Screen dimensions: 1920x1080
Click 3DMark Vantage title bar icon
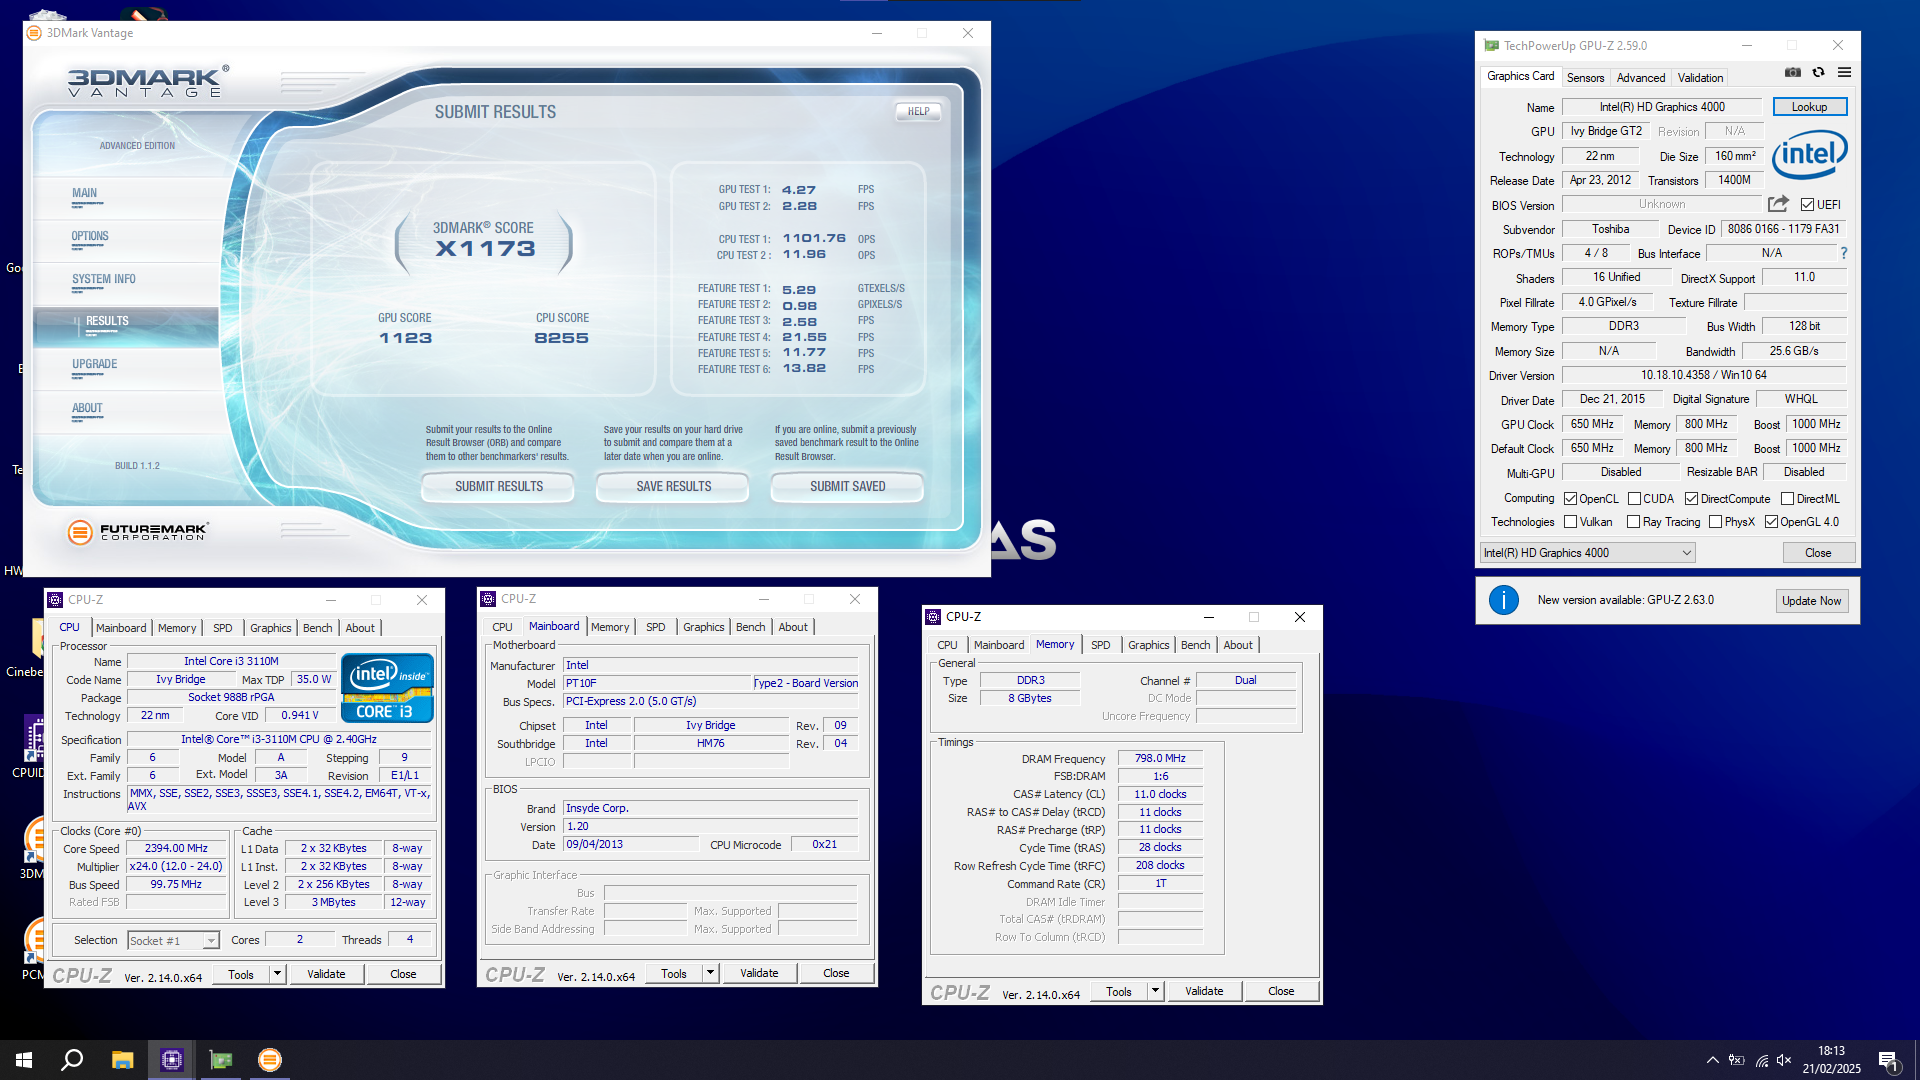(x=34, y=33)
